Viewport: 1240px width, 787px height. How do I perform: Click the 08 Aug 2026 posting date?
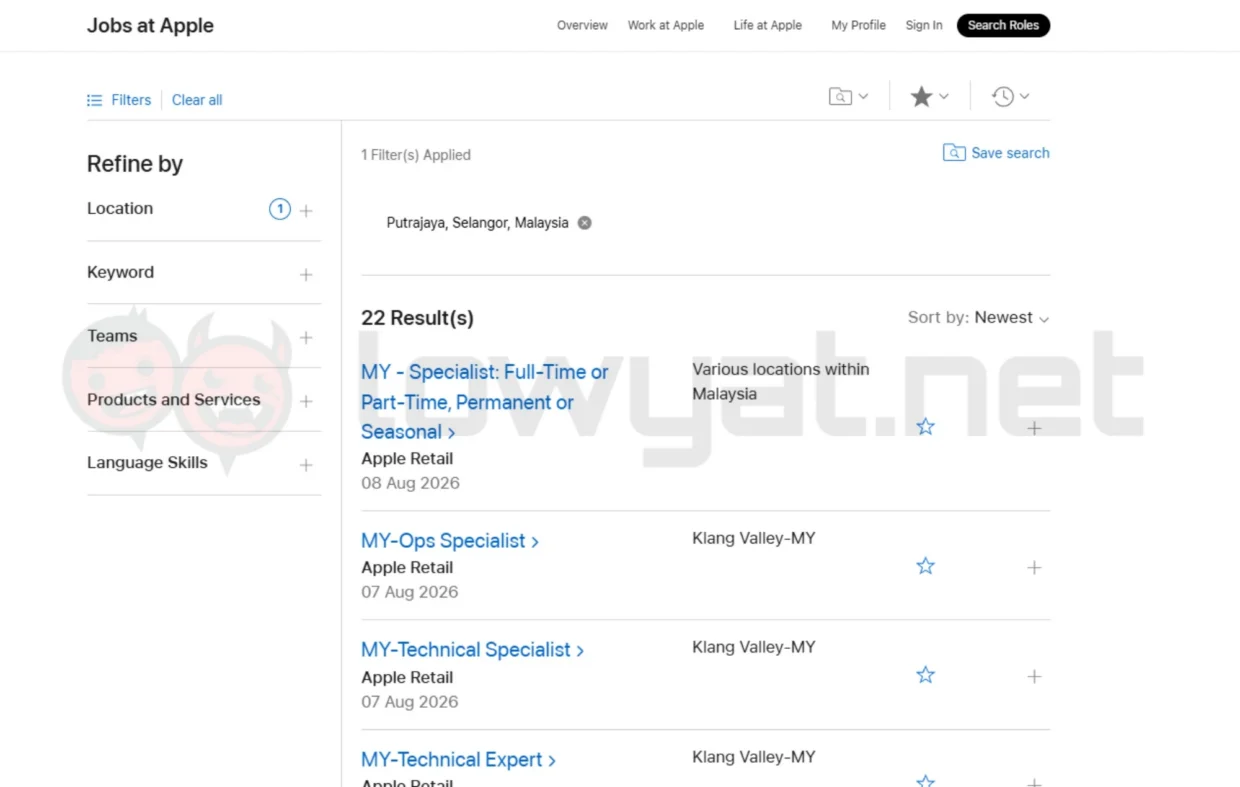[x=410, y=483]
